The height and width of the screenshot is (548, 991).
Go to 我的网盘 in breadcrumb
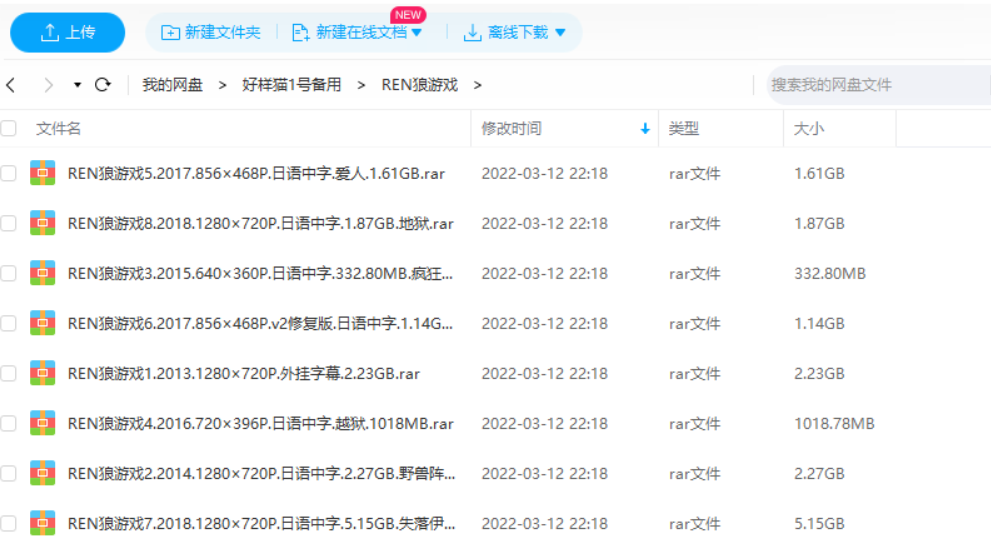[172, 85]
